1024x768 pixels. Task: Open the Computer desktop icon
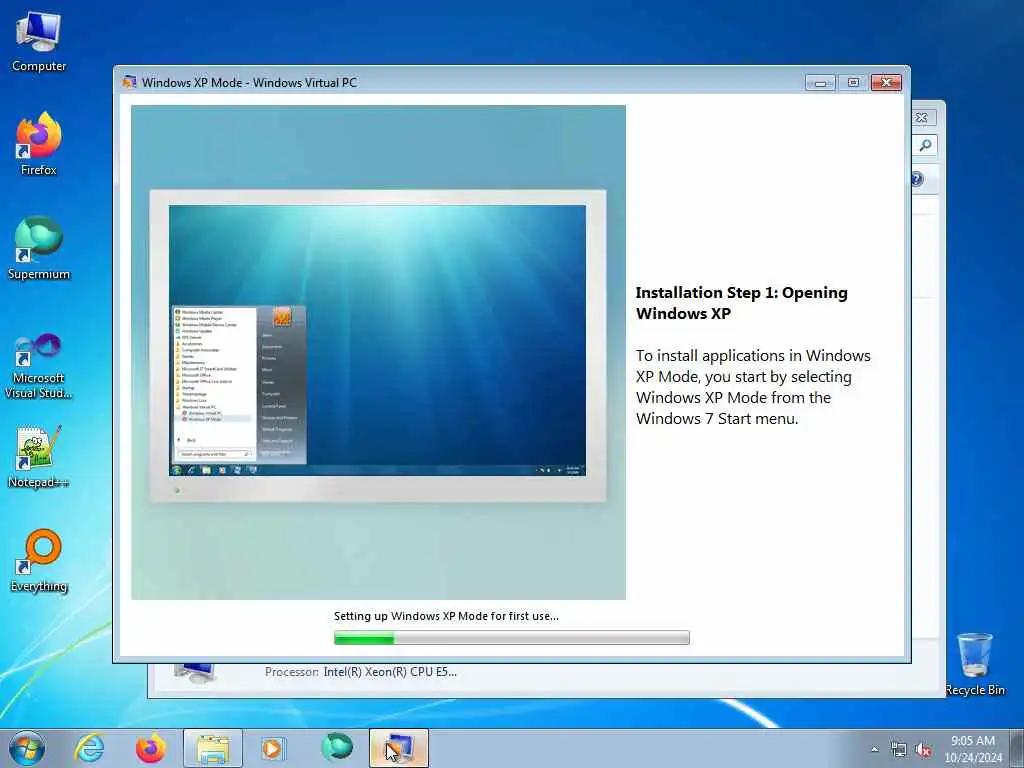39,42
